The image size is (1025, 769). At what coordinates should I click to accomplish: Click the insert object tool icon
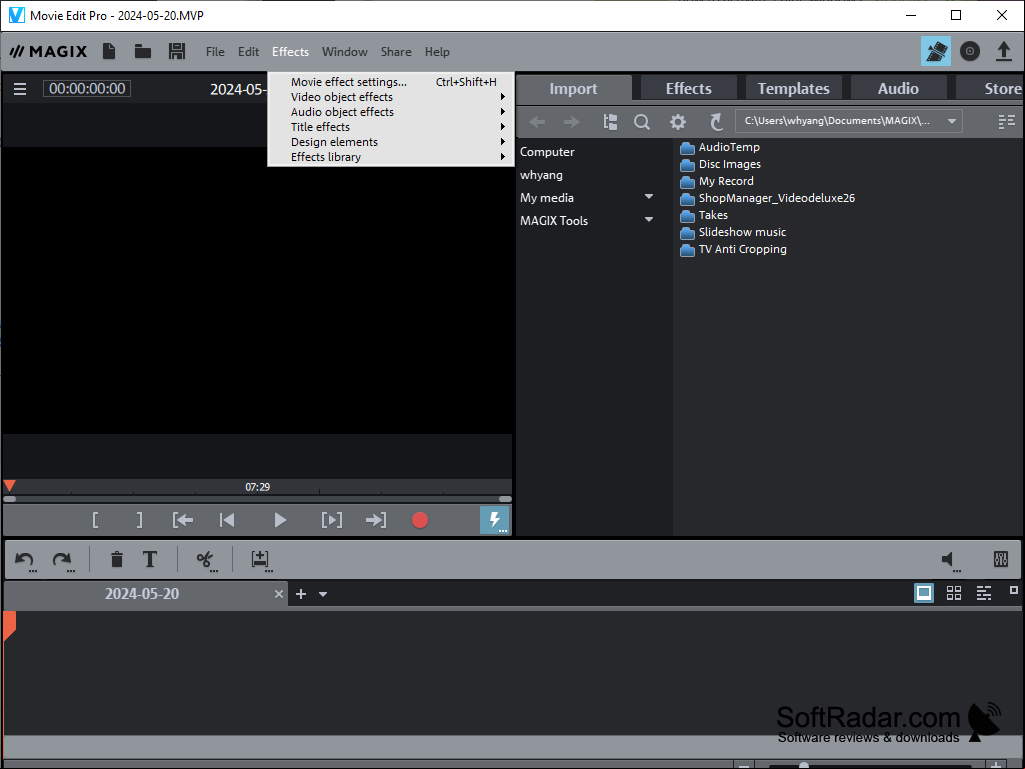(261, 560)
